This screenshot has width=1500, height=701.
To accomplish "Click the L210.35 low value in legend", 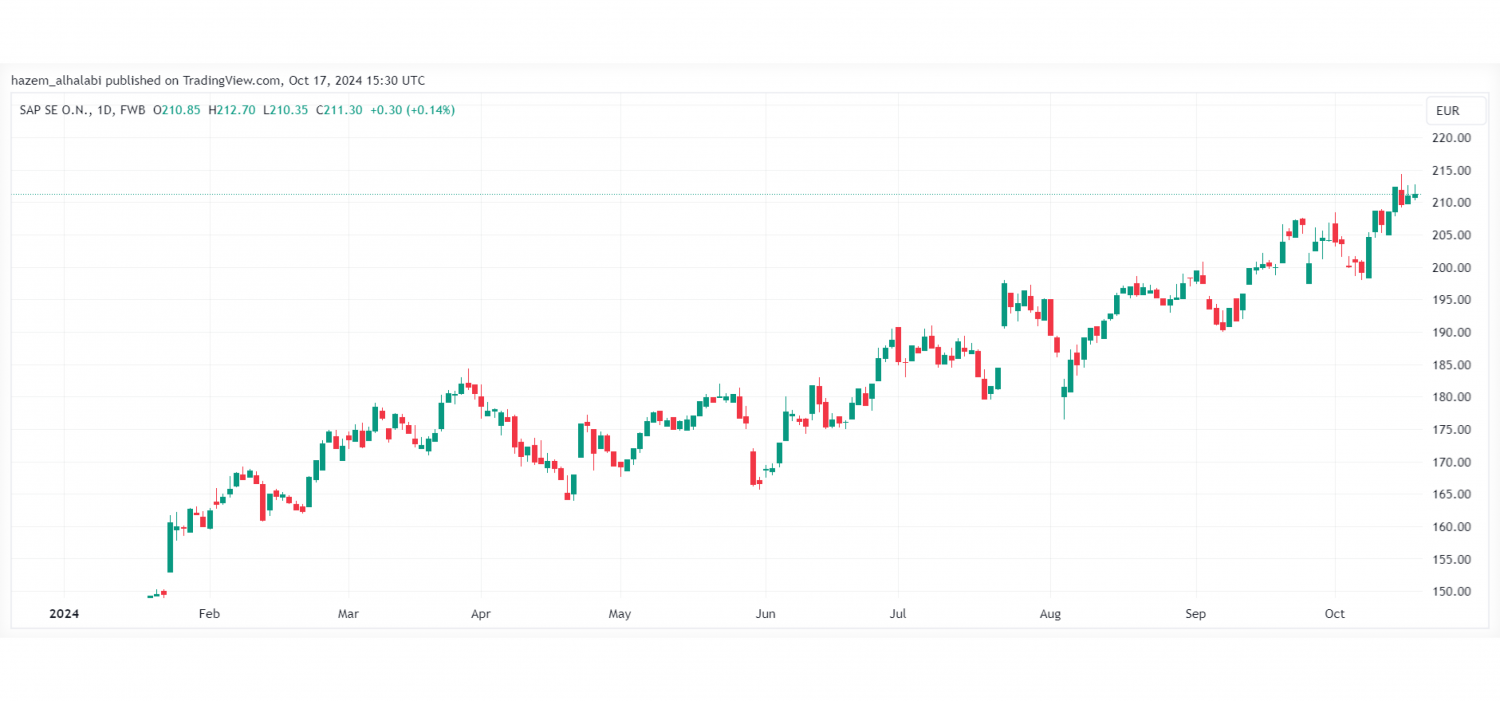I will point(287,110).
